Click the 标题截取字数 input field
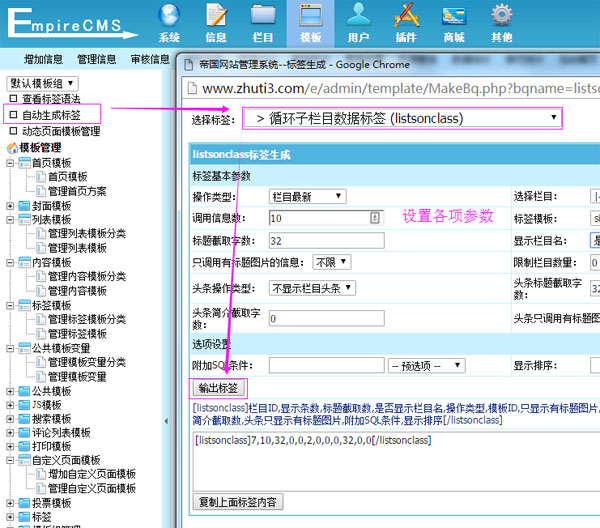Viewport: 600px width, 528px height. pyautogui.click(x=326, y=241)
